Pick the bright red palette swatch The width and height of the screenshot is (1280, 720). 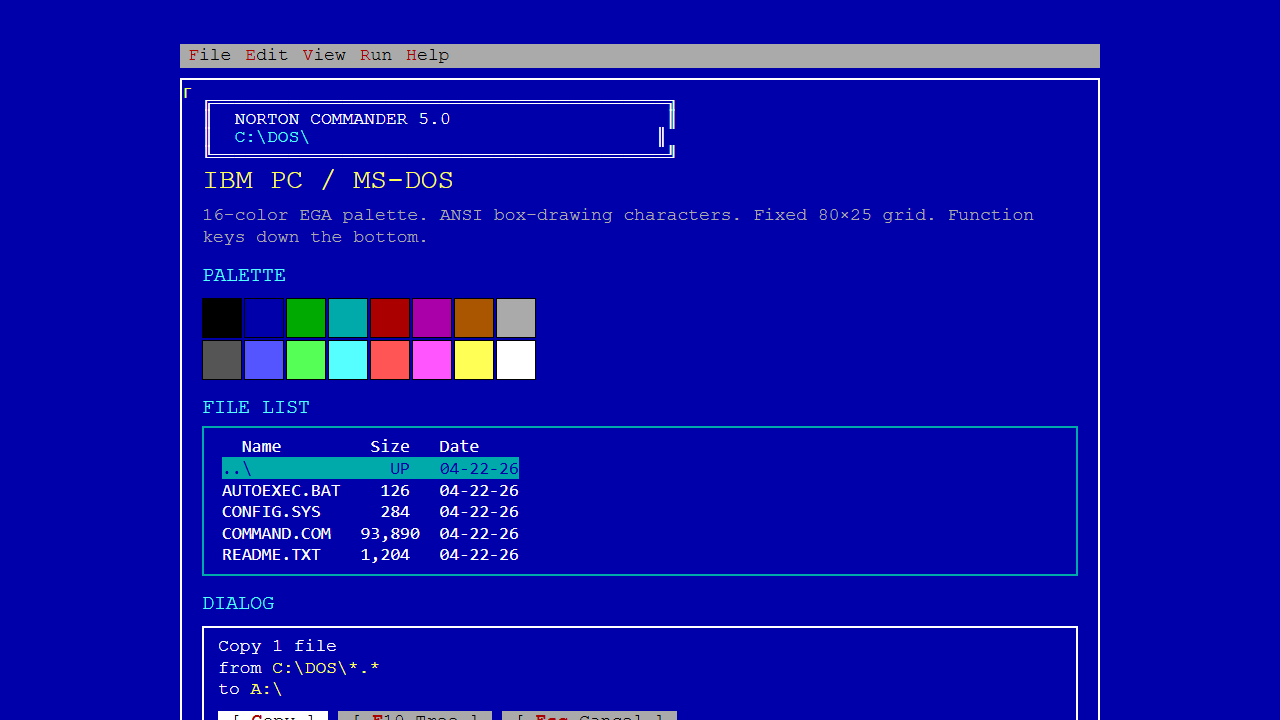pyautogui.click(x=390, y=360)
